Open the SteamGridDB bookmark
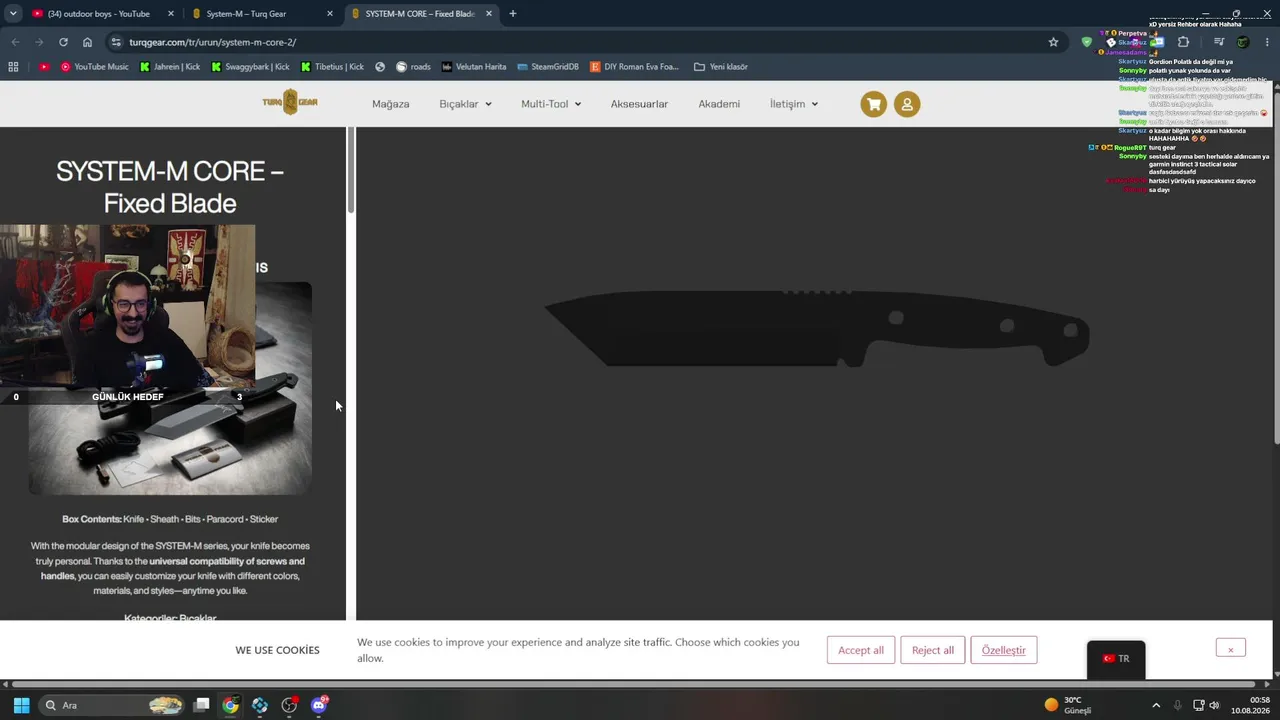1280x720 pixels. click(x=548, y=67)
